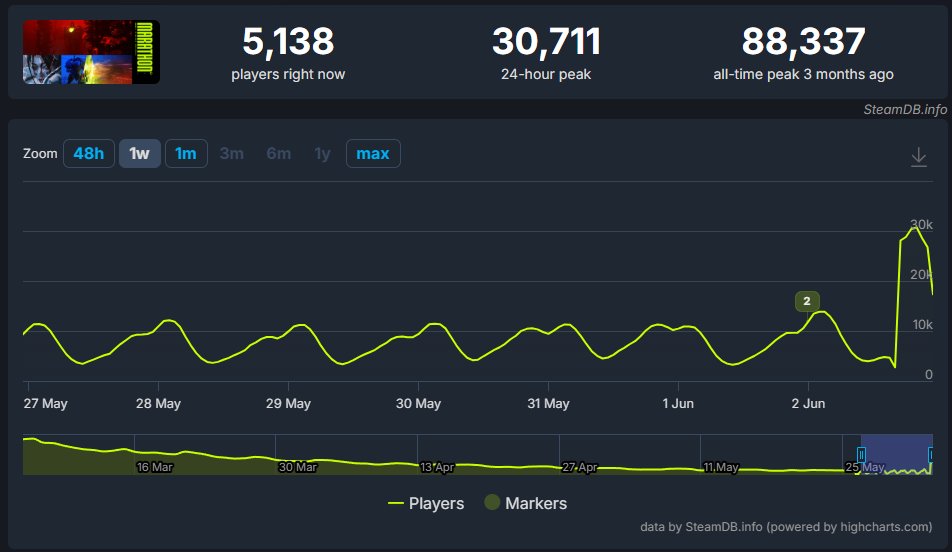The image size is (952, 552).
Task: Click the 11 May navigator label
Action: [x=721, y=467]
